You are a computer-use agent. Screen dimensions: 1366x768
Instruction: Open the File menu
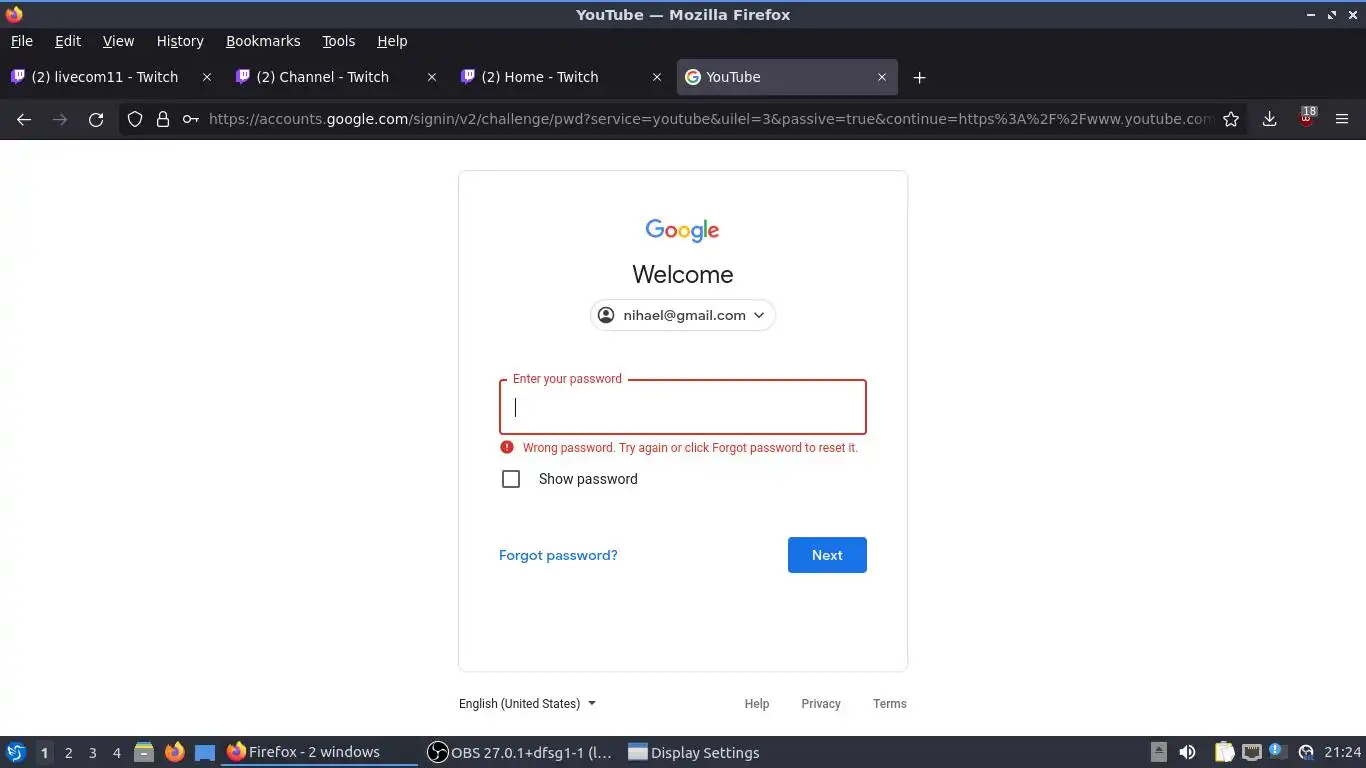21,41
